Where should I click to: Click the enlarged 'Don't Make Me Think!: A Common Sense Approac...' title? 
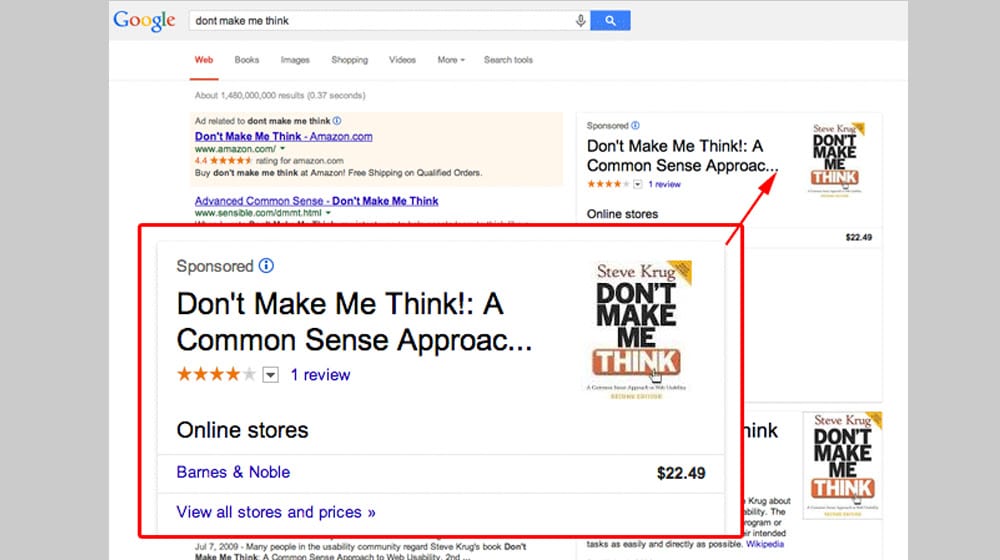[x=354, y=321]
